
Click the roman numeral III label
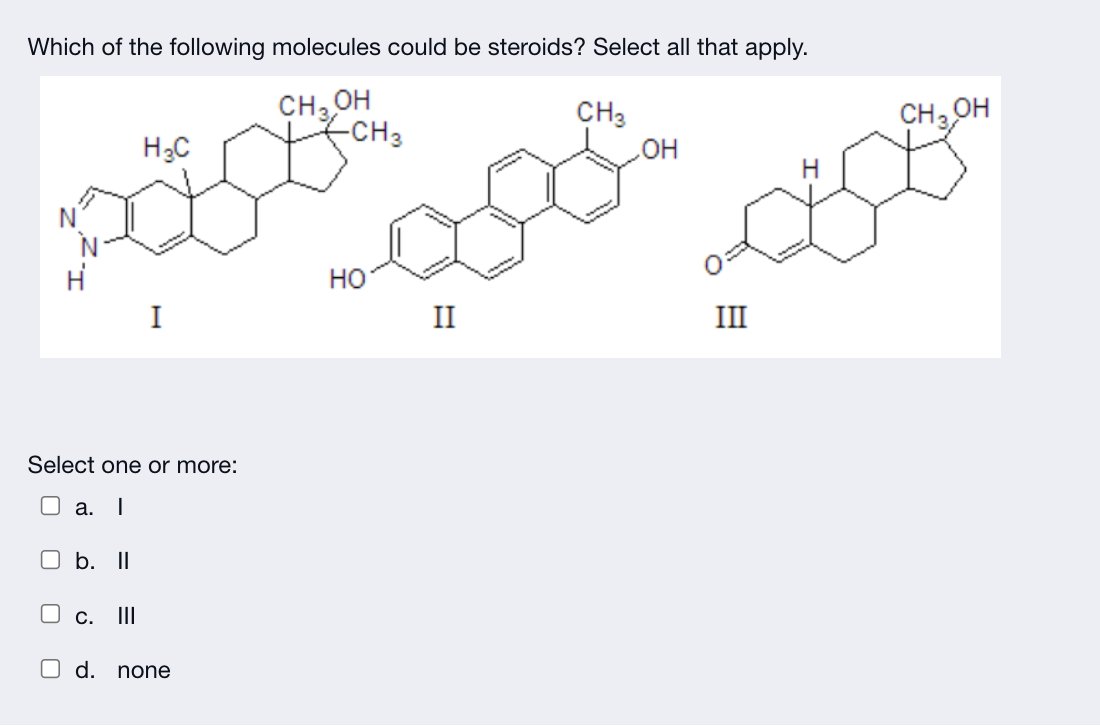(x=731, y=318)
